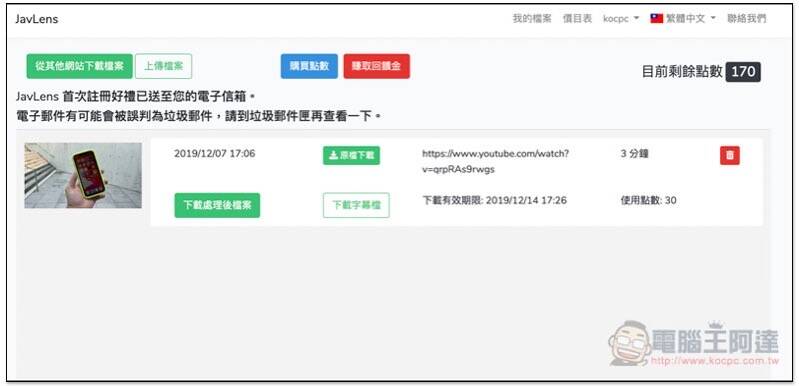Click the 上傳檔案 button
Image resolution: width=799 pixels, height=386 pixels.
click(x=164, y=66)
